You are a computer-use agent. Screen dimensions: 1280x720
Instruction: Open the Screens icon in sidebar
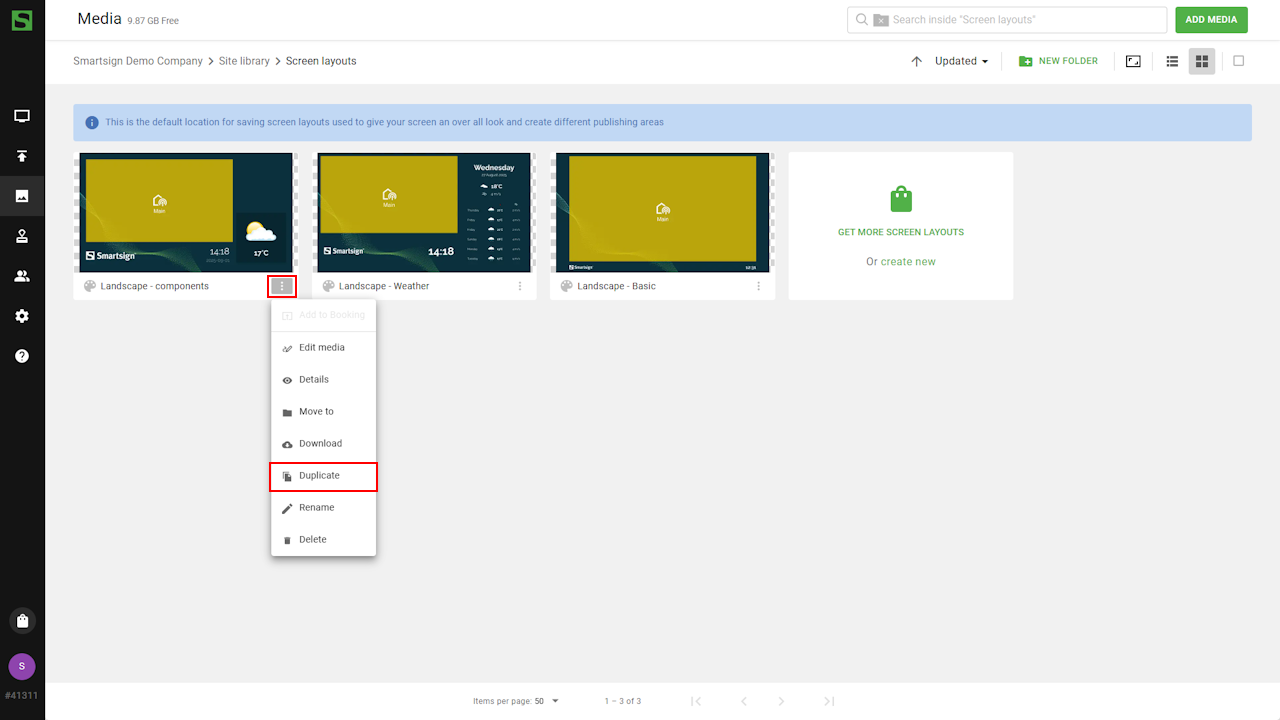coord(22,116)
